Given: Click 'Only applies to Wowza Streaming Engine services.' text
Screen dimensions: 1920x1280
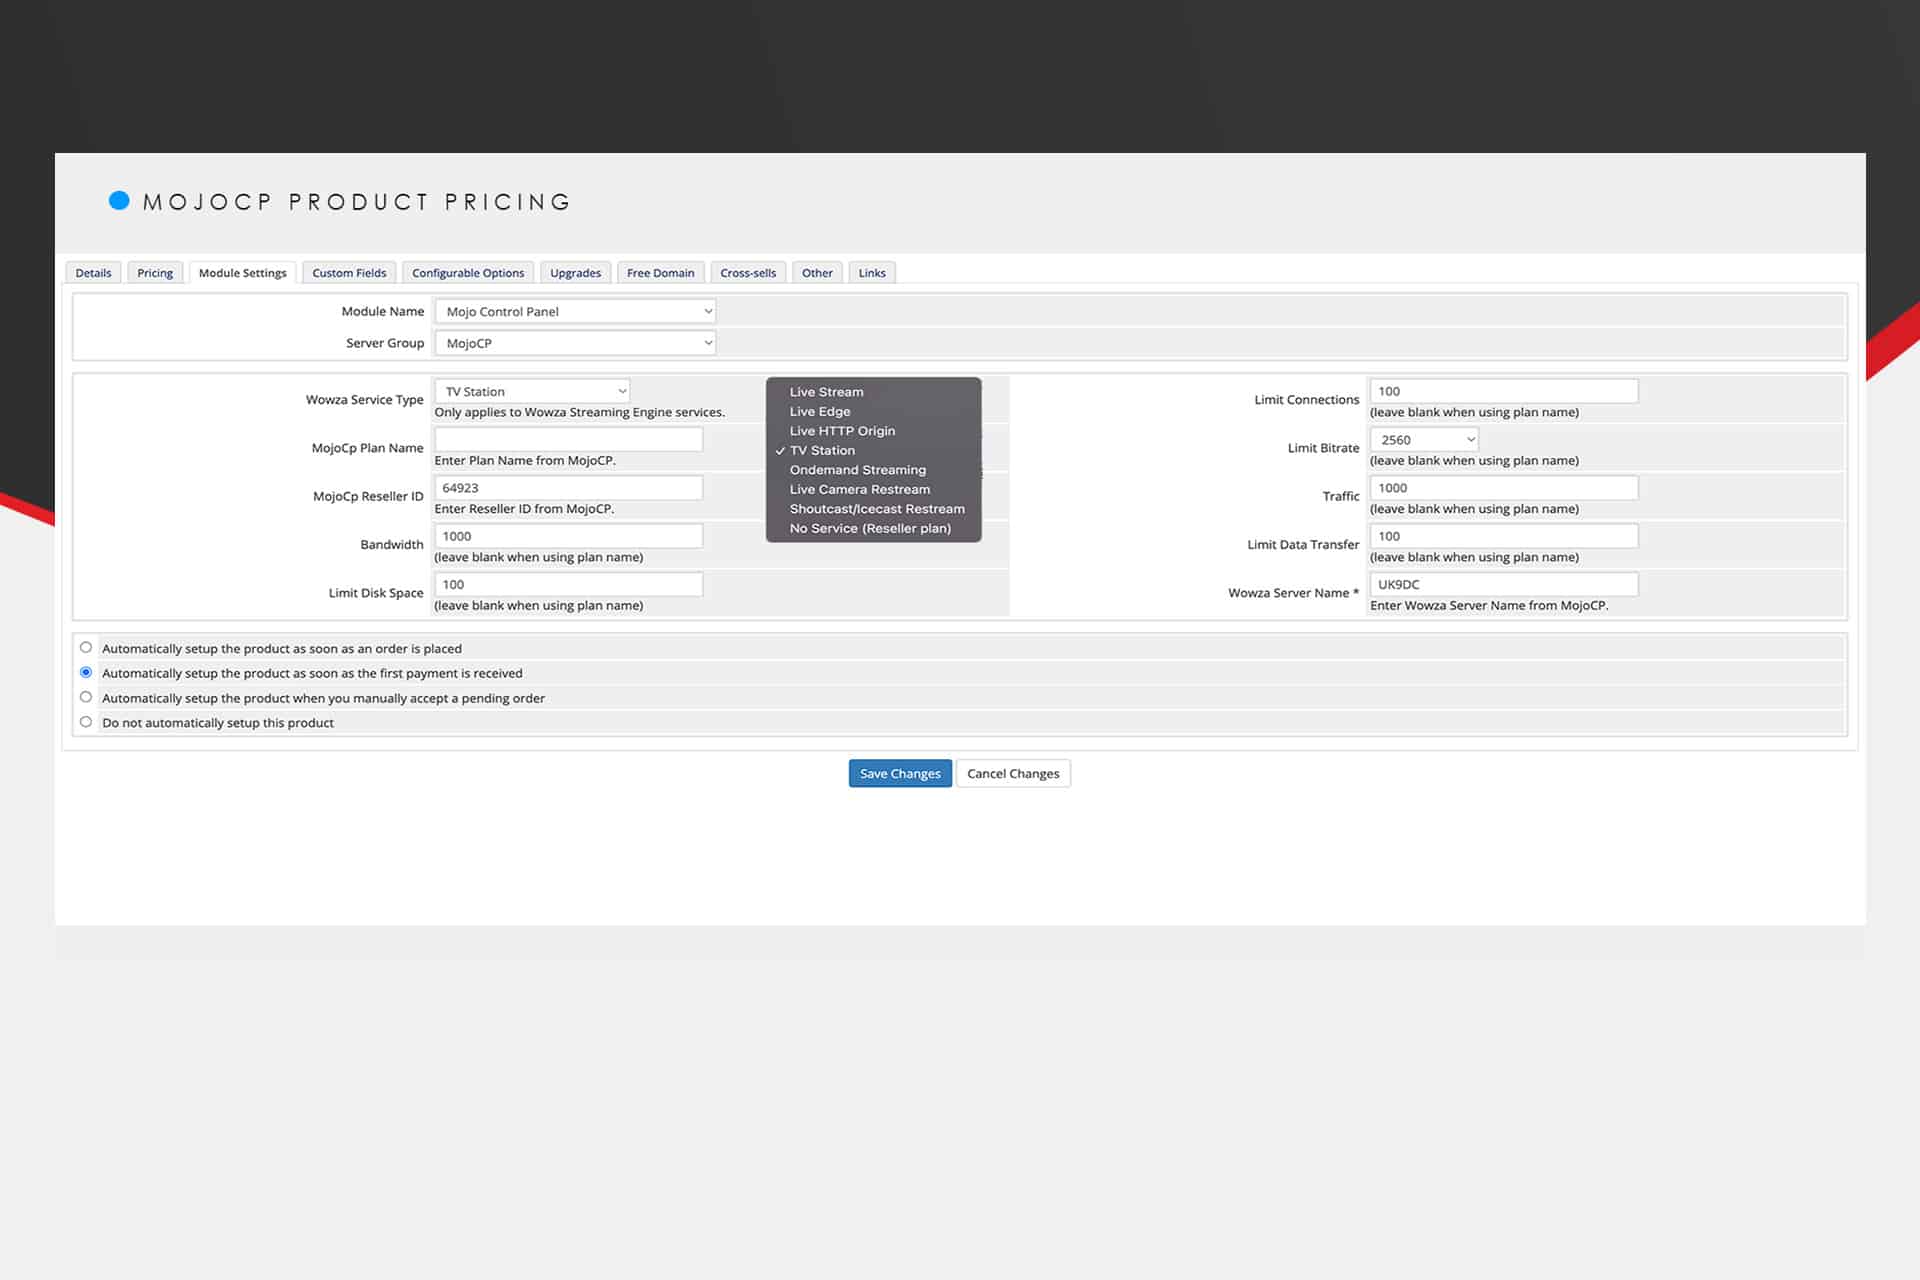Looking at the screenshot, I should [x=580, y=412].
